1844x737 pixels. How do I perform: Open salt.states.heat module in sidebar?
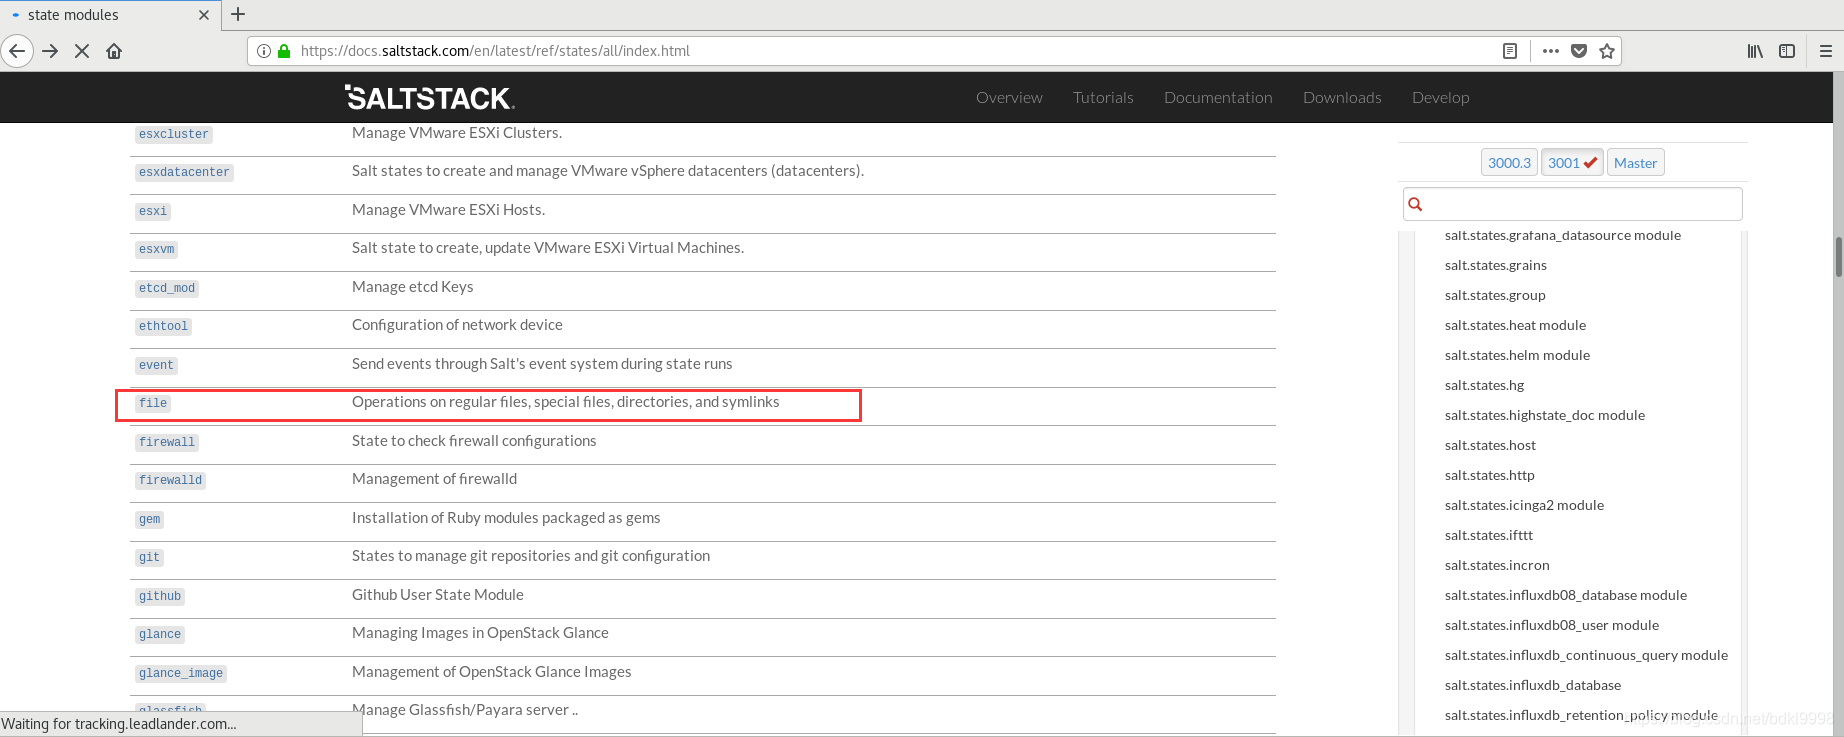pyautogui.click(x=1515, y=325)
